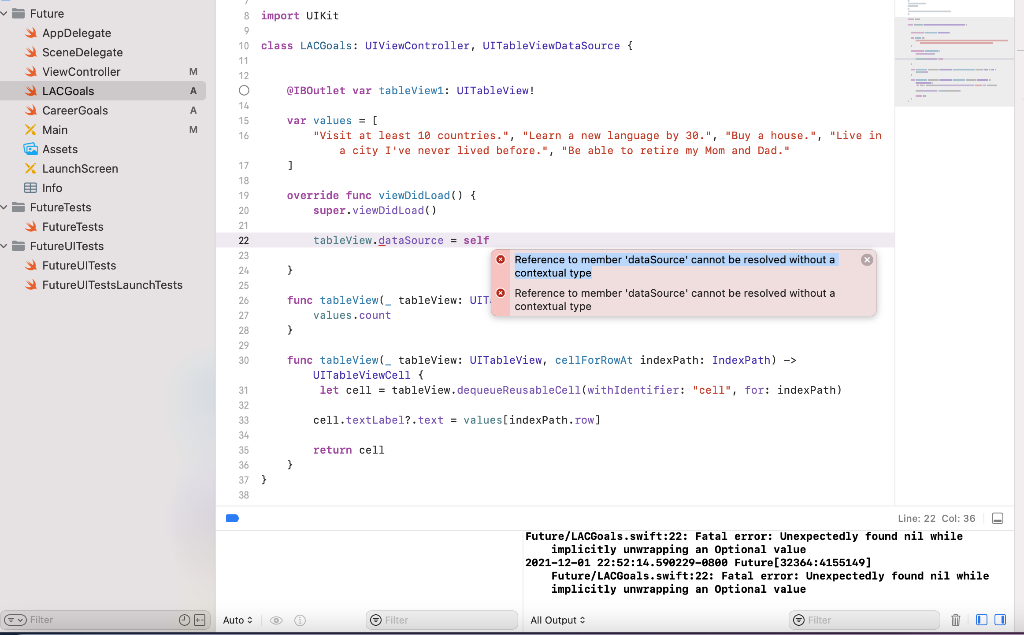Open Main storyboard file
Viewport: 1024px width, 635px height.
55,130
